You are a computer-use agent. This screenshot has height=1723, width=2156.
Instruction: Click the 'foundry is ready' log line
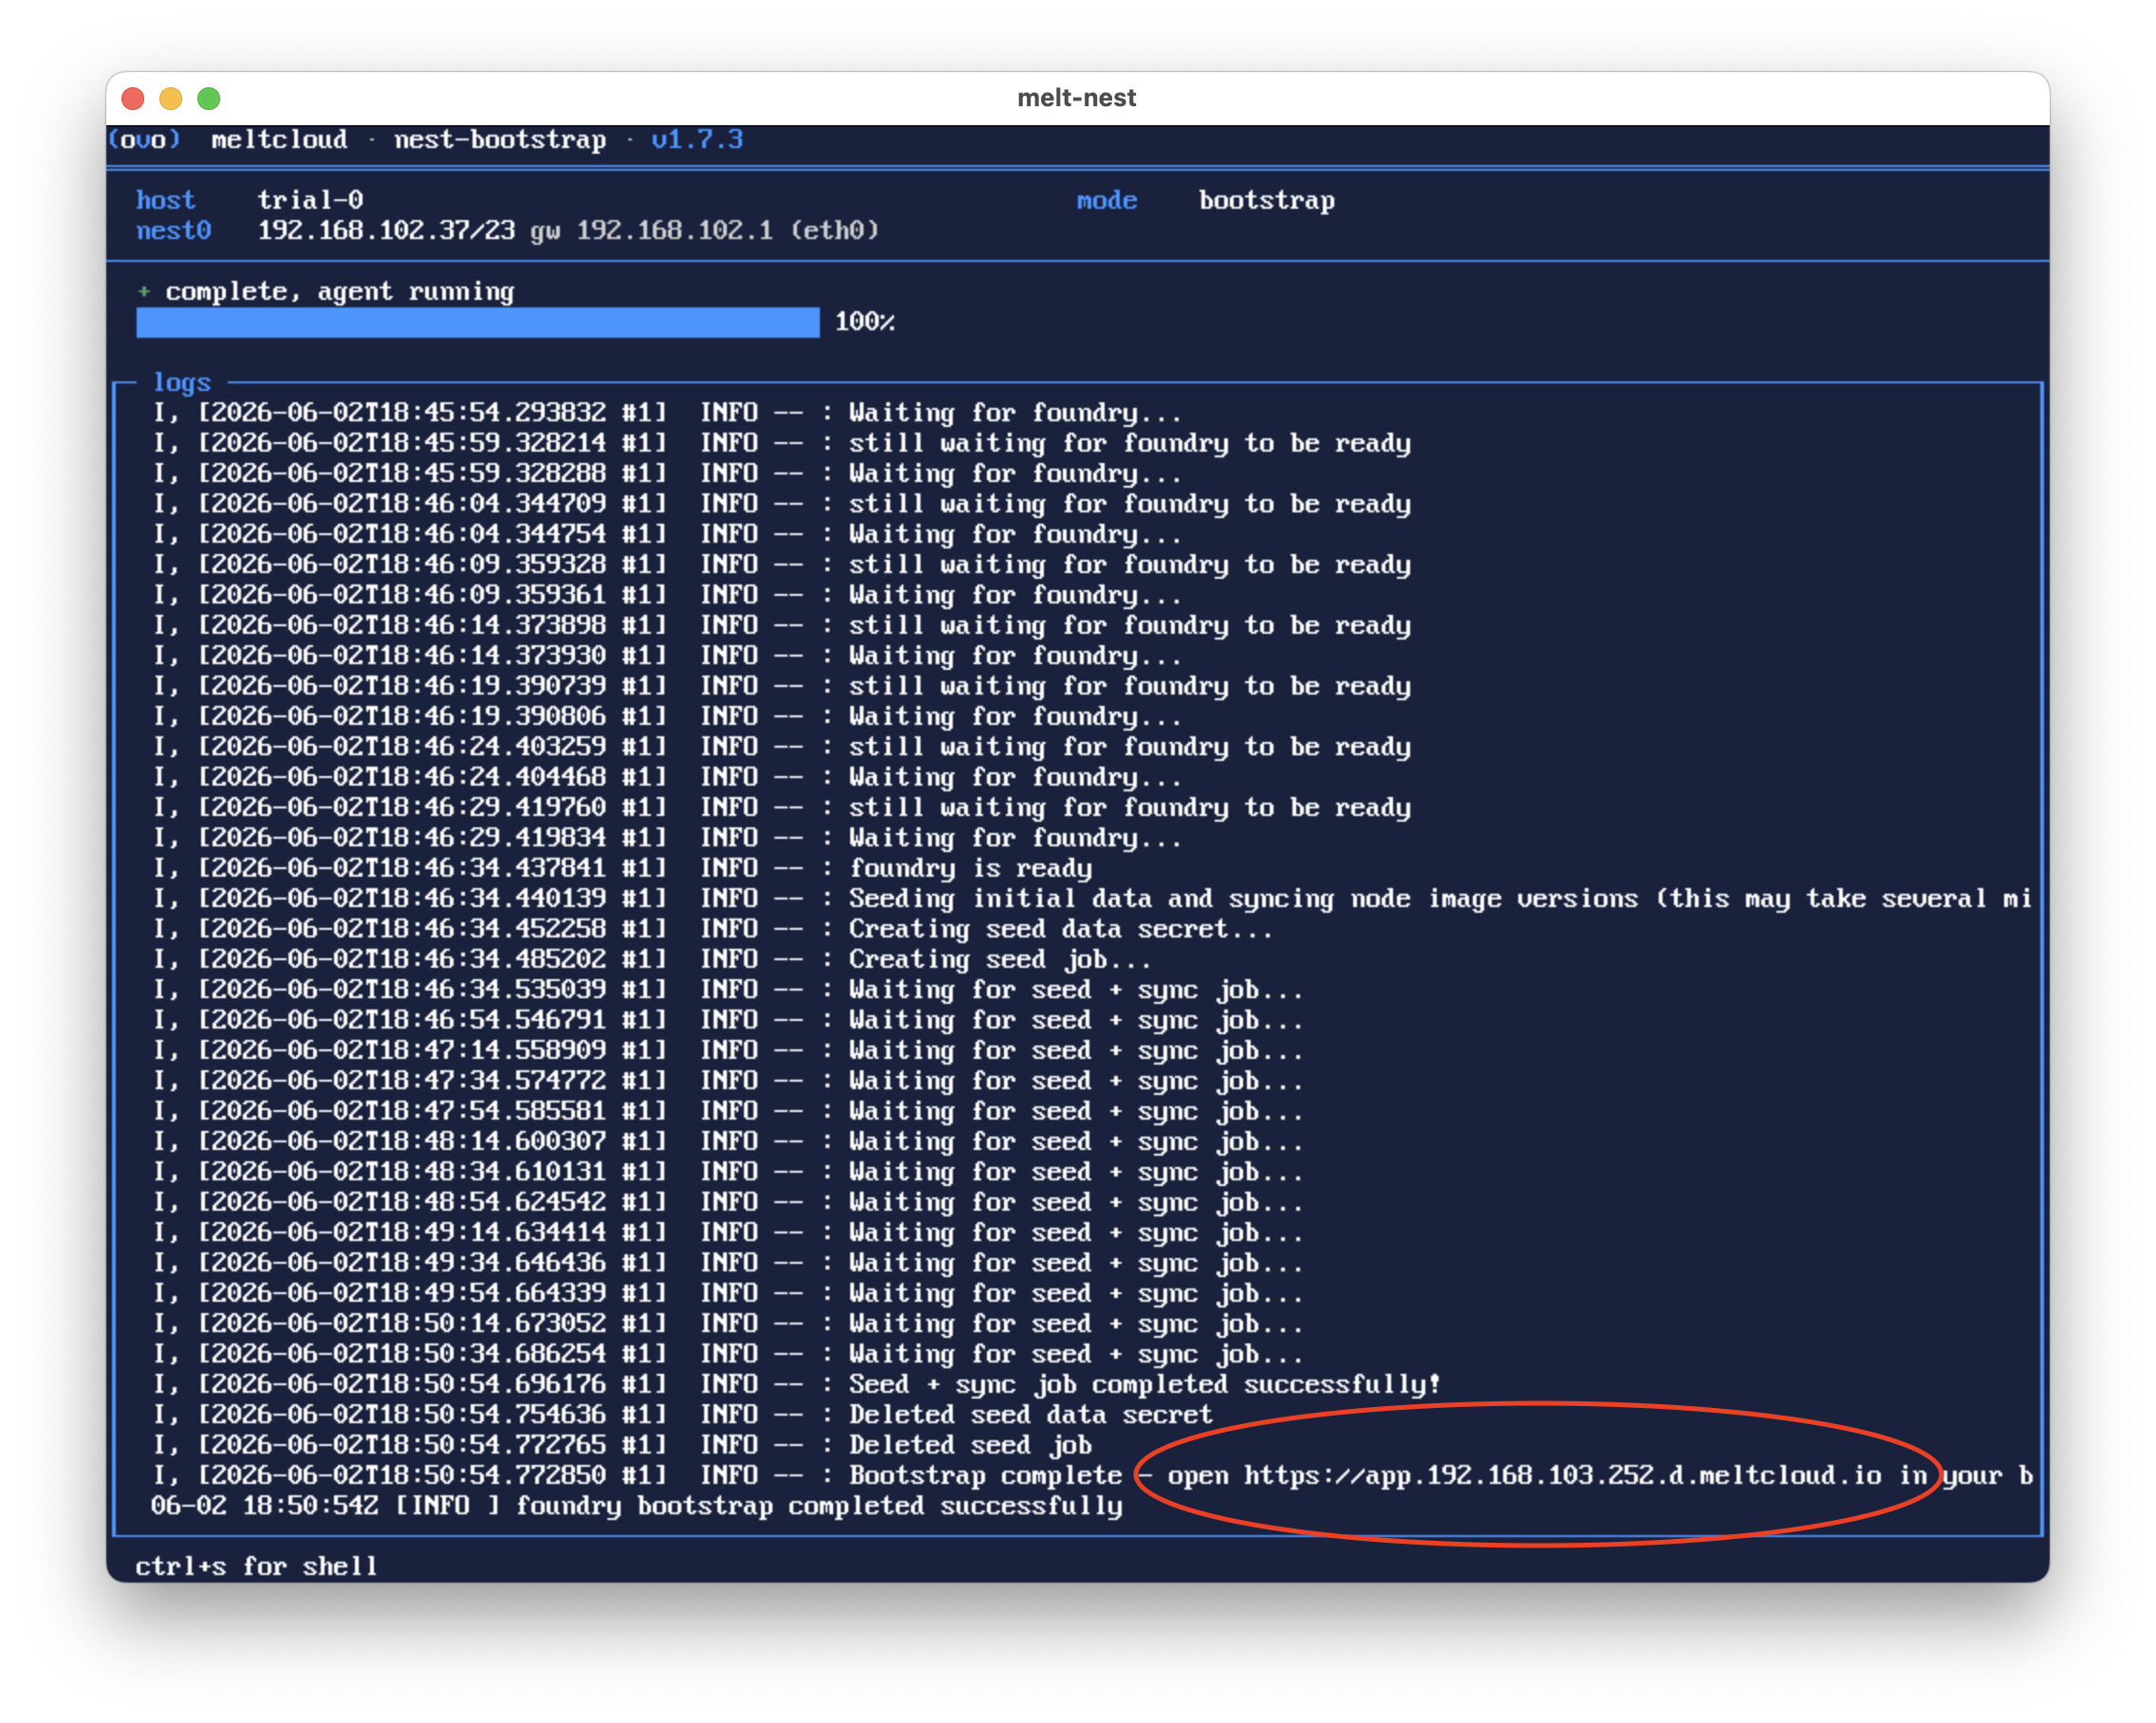pyautogui.click(x=622, y=868)
